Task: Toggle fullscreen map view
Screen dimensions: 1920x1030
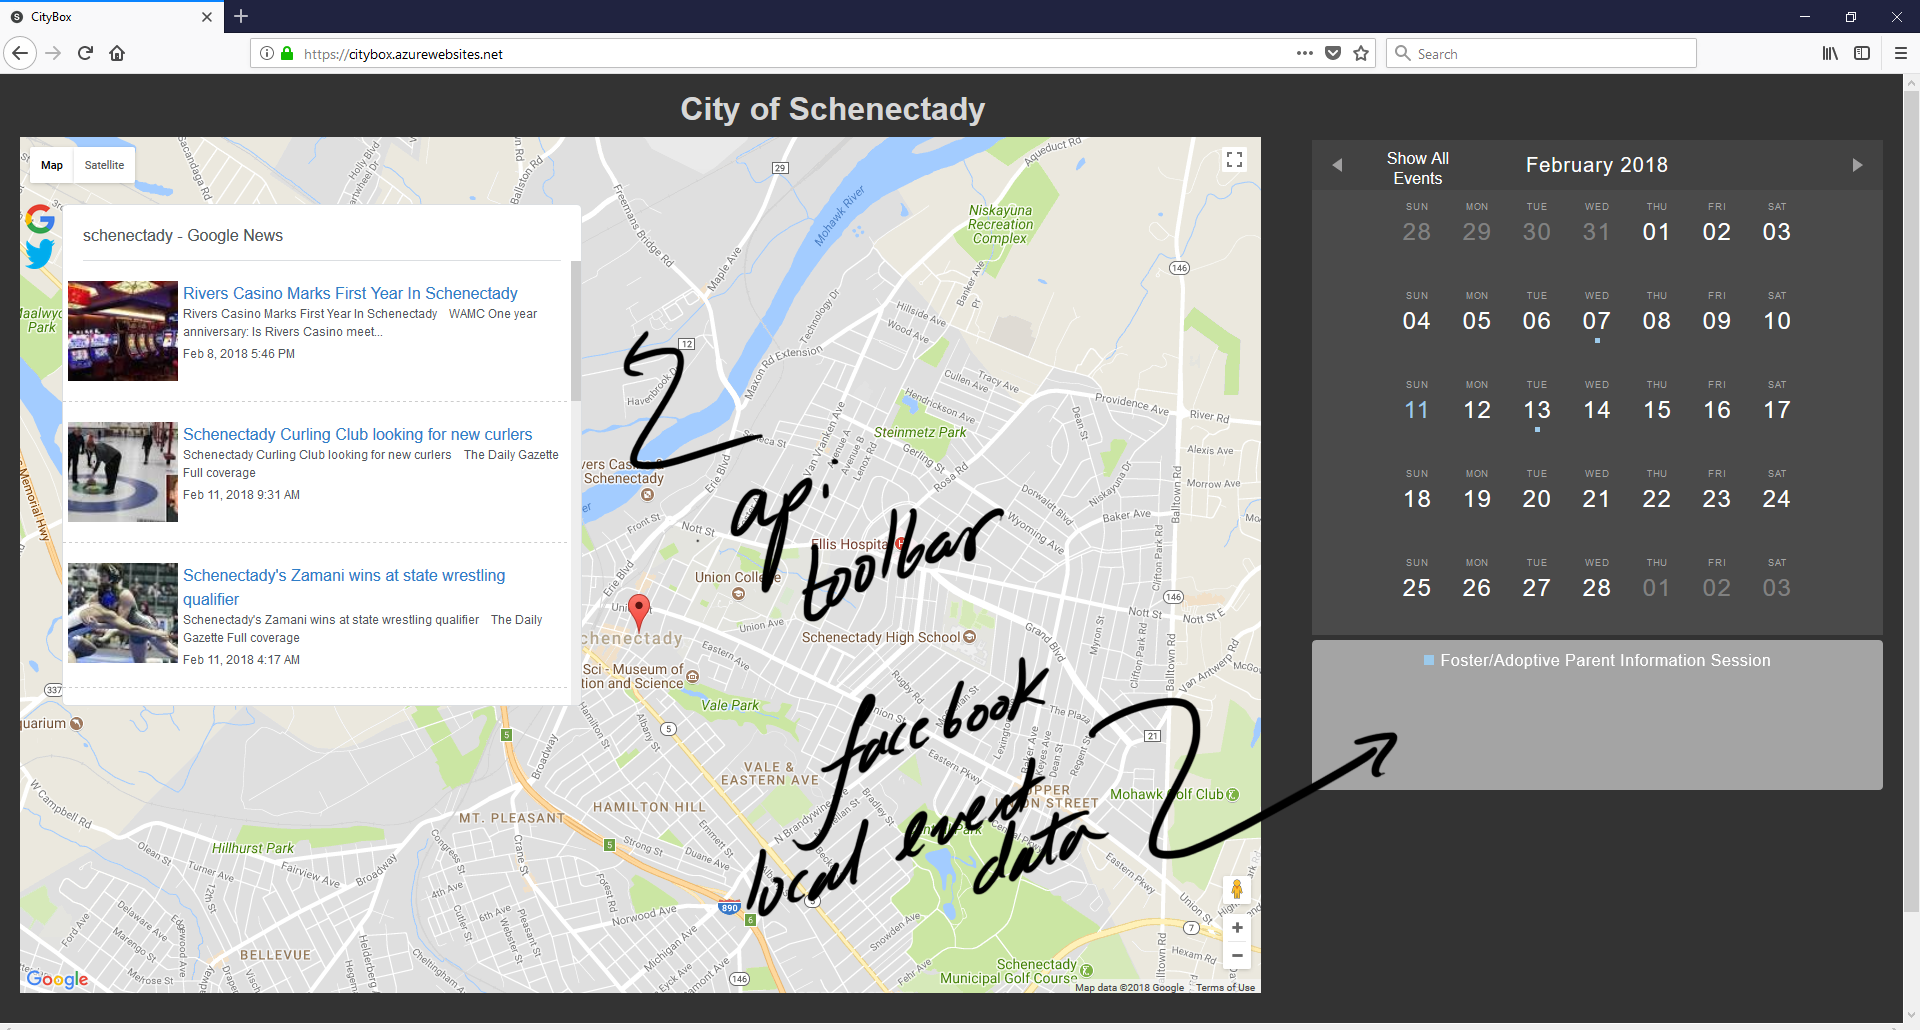Action: [x=1234, y=160]
